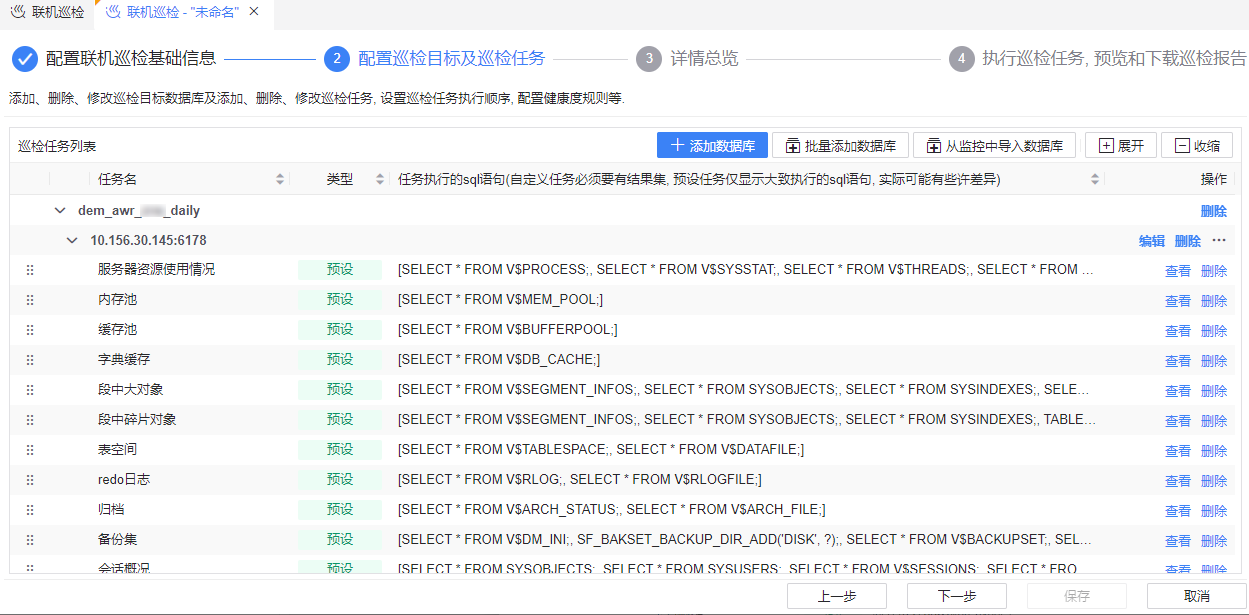
Task: Expand all rows with 展开 button
Action: point(1121,145)
